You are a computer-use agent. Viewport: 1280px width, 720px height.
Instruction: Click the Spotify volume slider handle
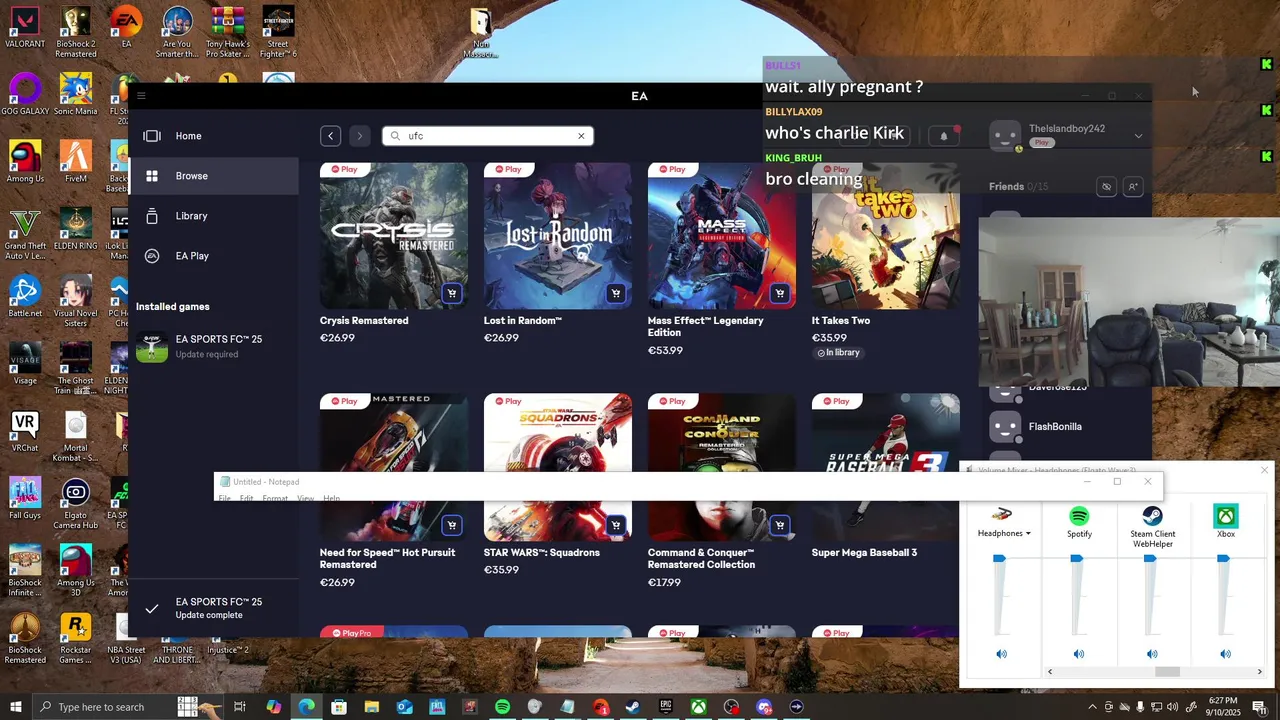coord(1076,559)
